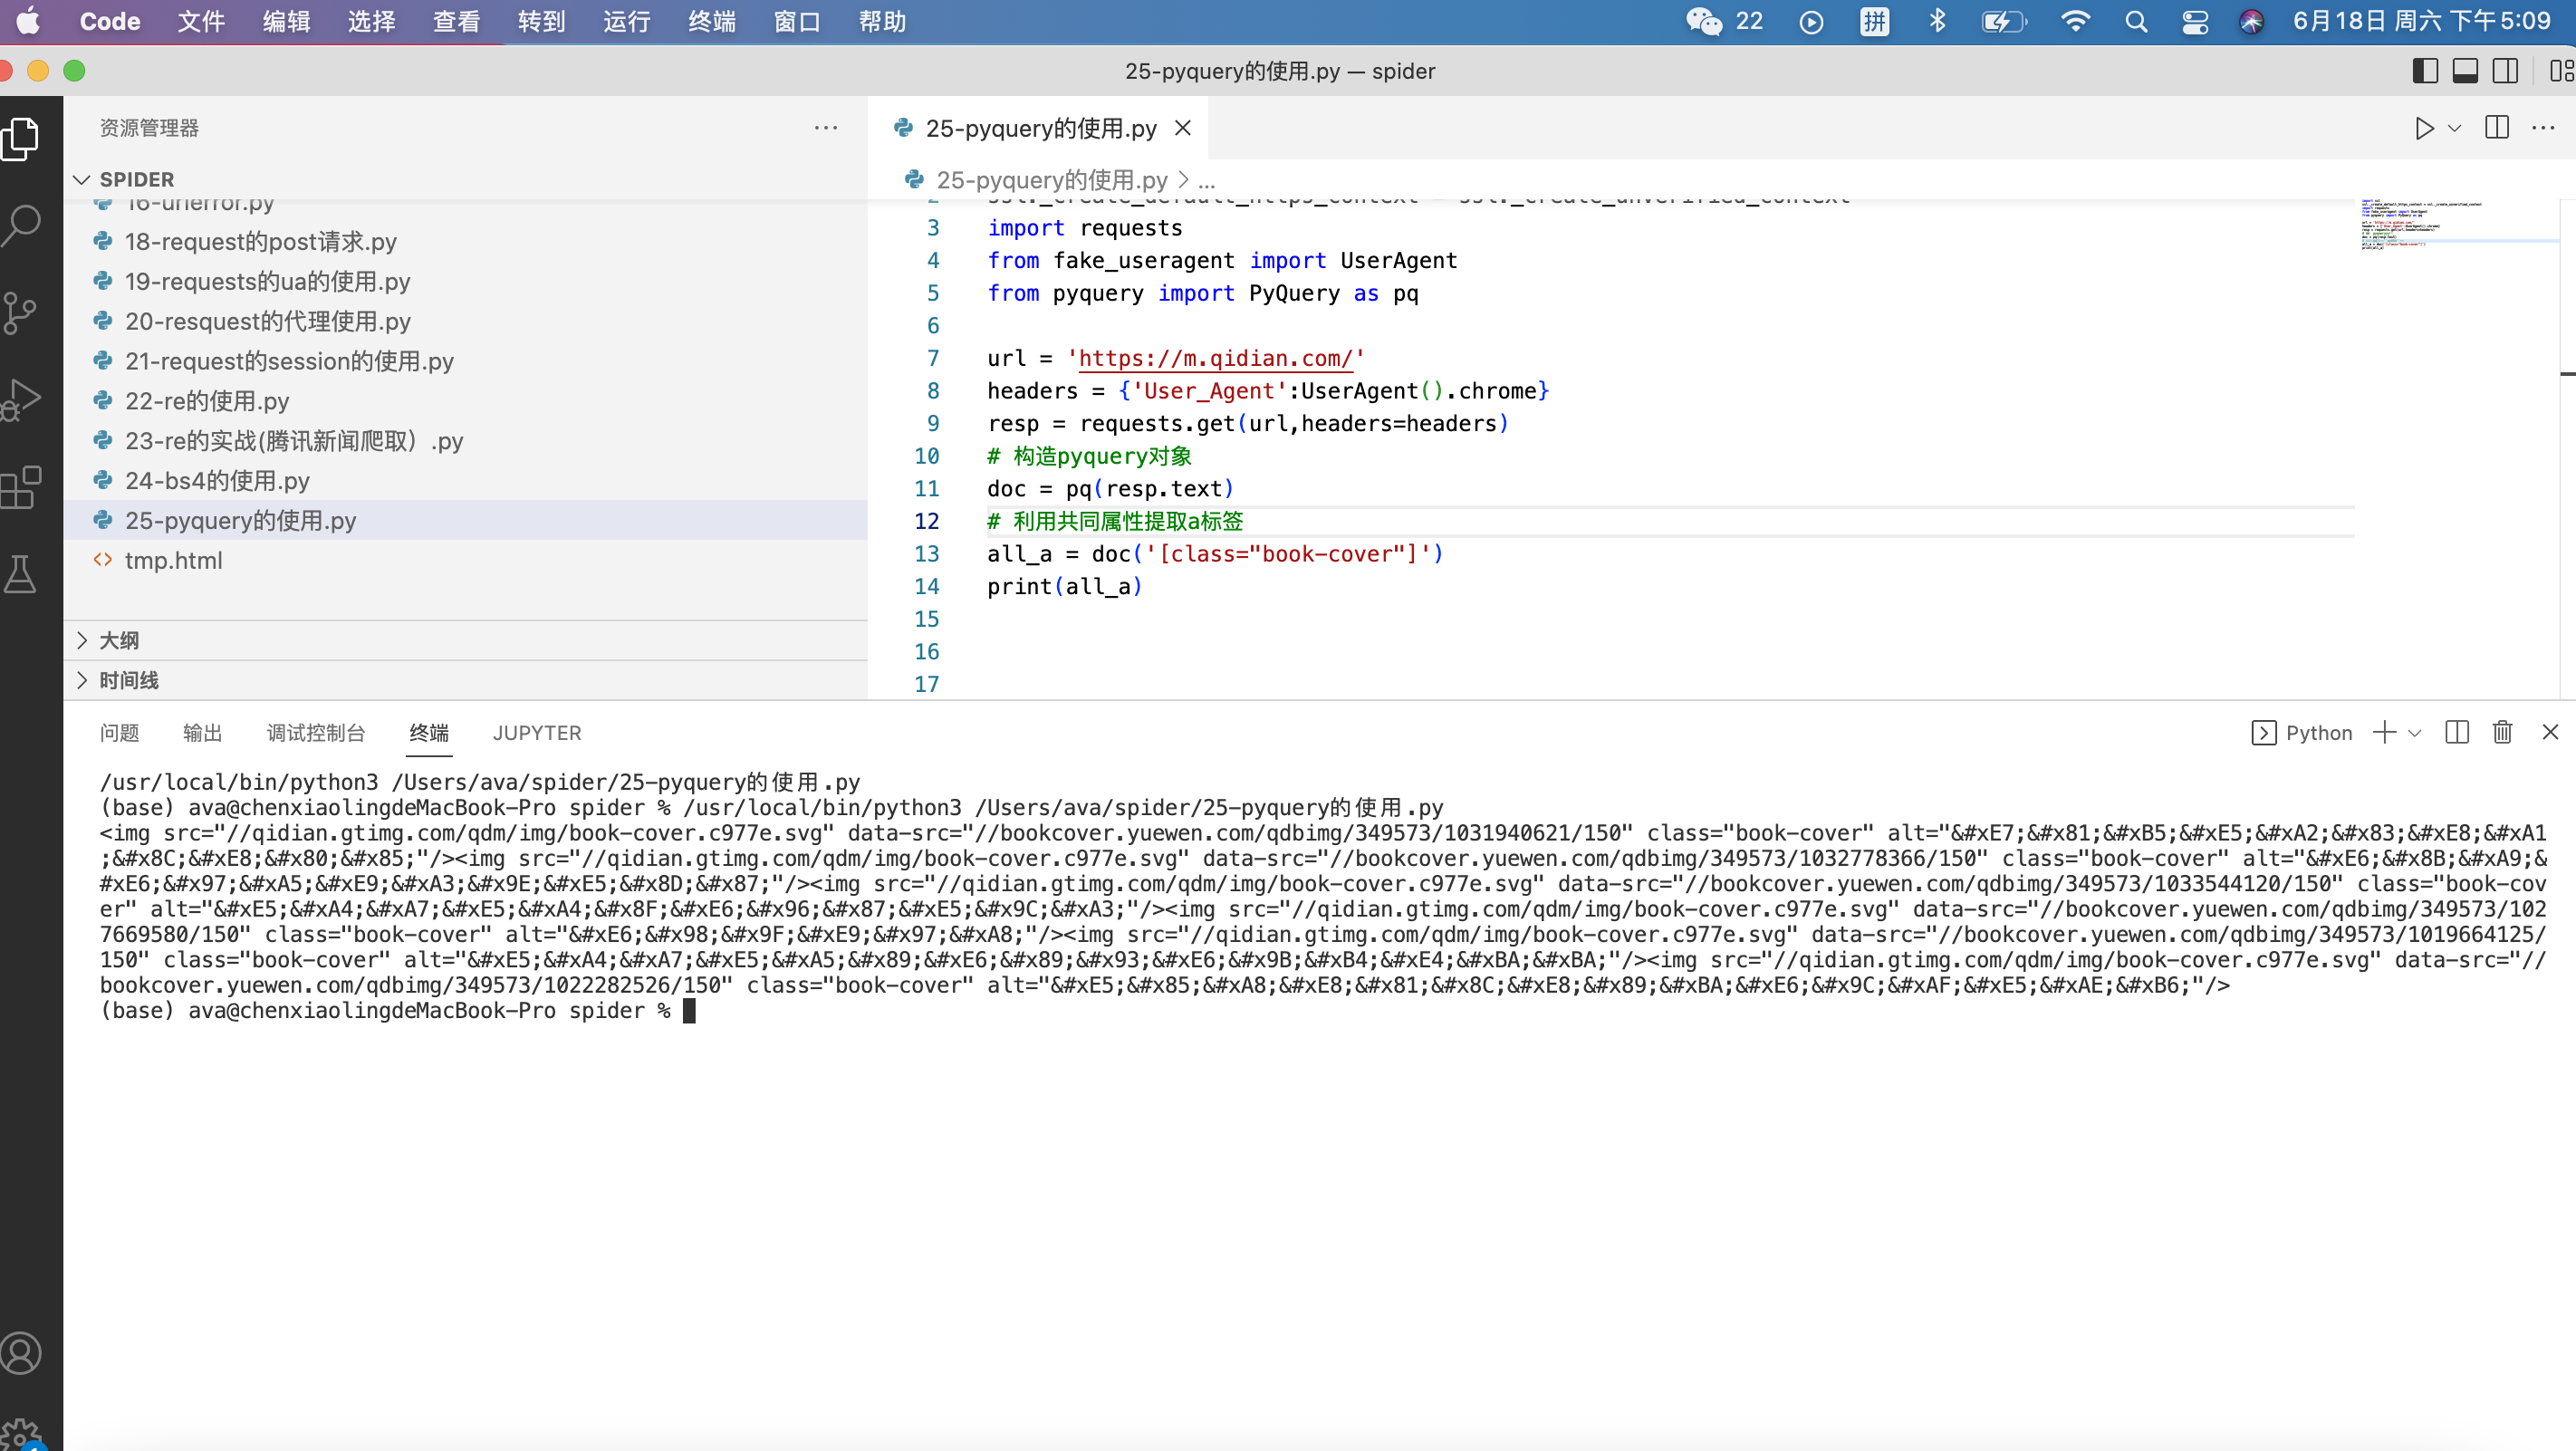Image resolution: width=2576 pixels, height=1451 pixels.
Task: Open the 查看 menu
Action: click(456, 21)
